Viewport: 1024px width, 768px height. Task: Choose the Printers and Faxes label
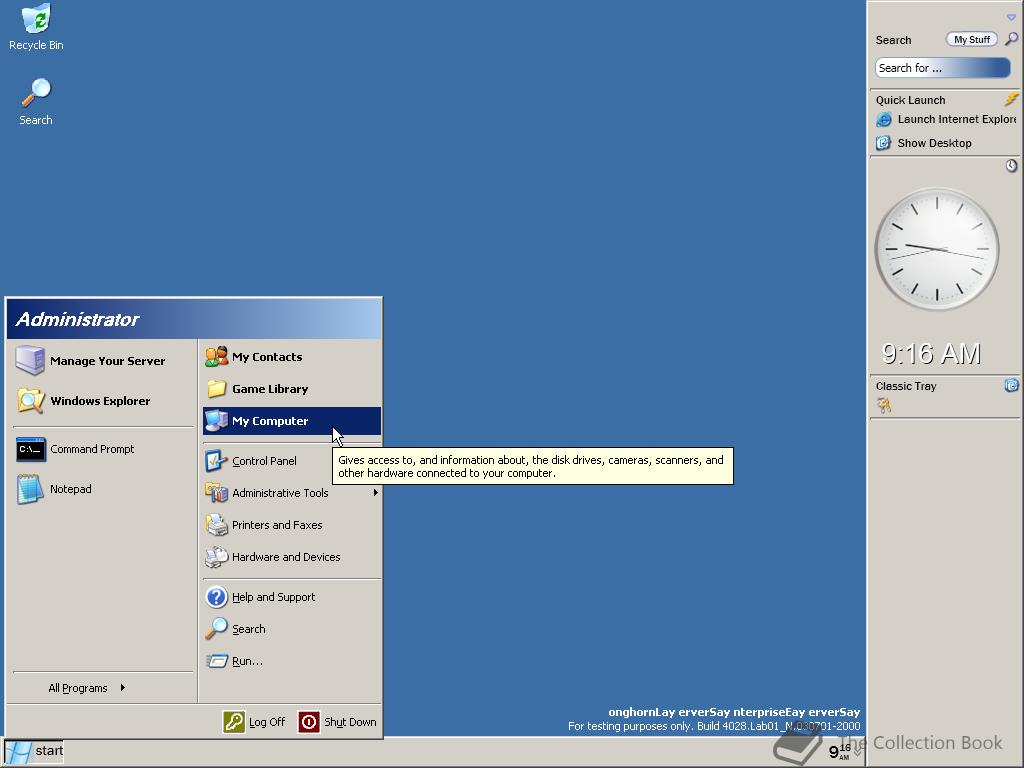[277, 525]
